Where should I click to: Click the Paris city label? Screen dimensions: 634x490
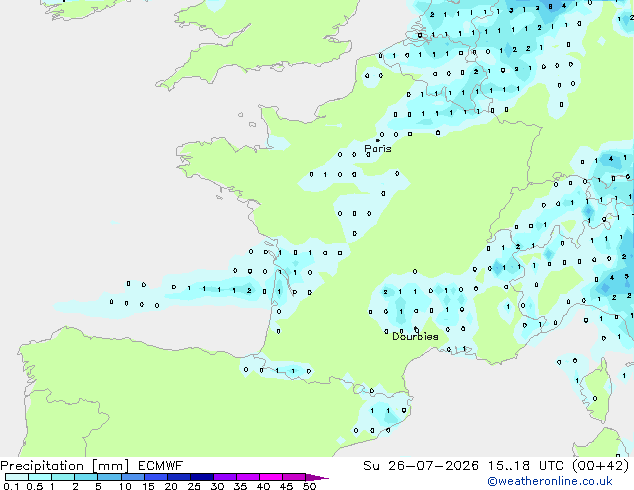click(378, 149)
